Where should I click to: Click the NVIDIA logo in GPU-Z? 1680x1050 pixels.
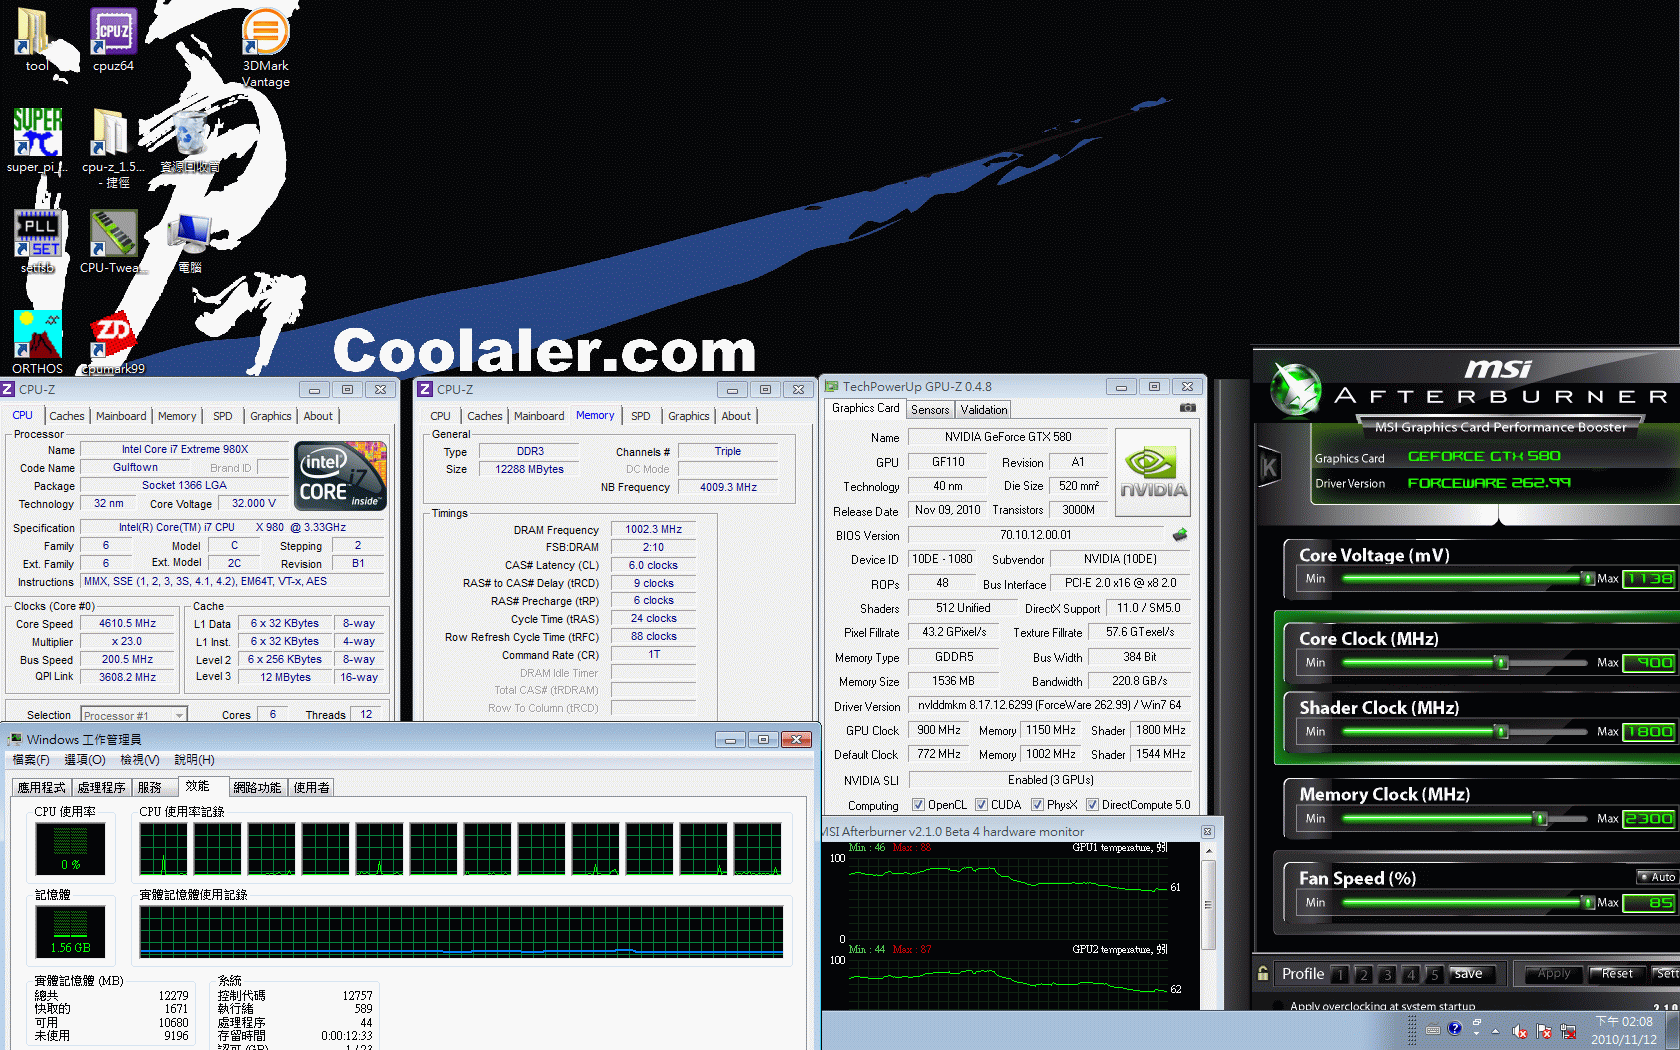[x=1153, y=473]
